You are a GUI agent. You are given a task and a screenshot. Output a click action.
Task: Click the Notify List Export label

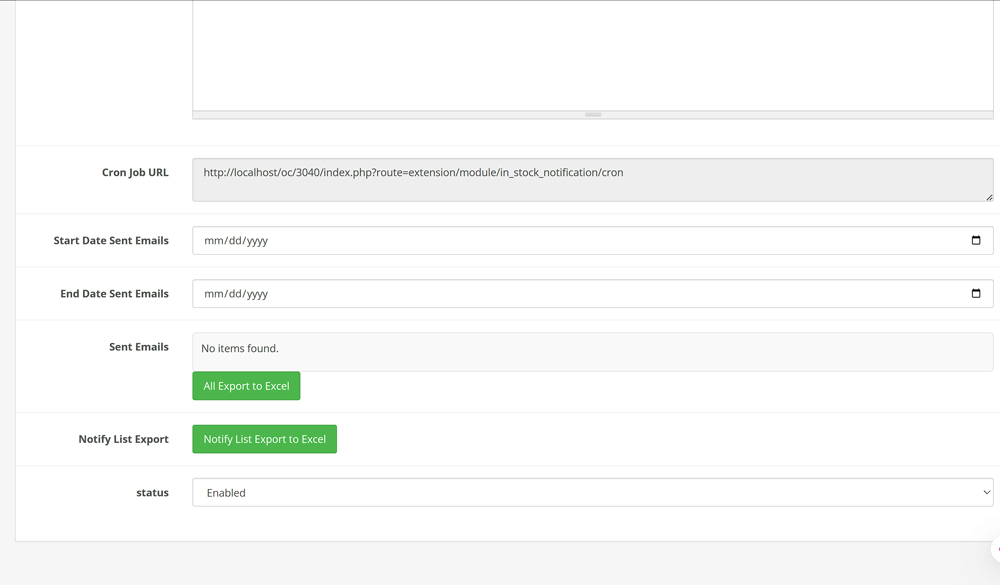coord(123,439)
